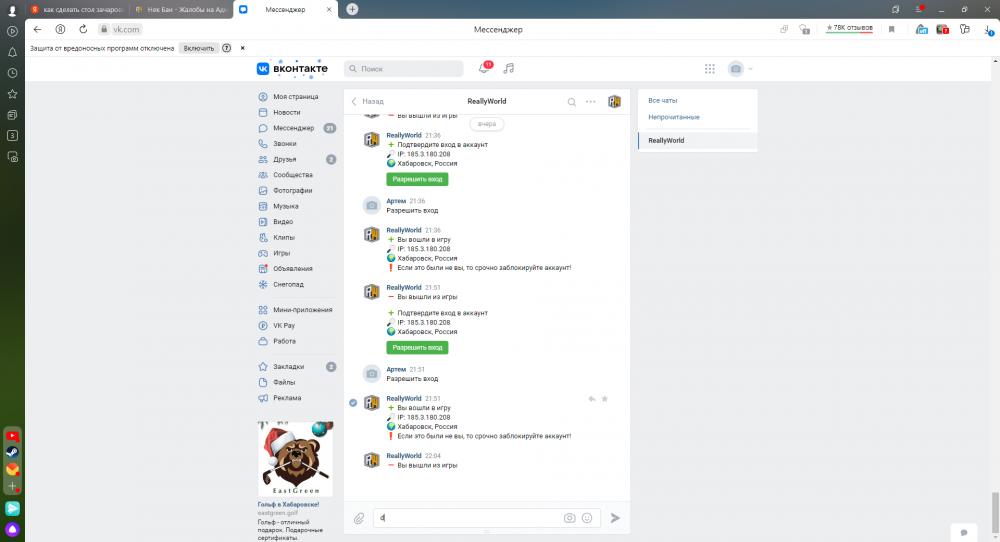Open Гольф в Хабаровске ad link
Viewport: 1000px width, 542px height.
coord(288,504)
